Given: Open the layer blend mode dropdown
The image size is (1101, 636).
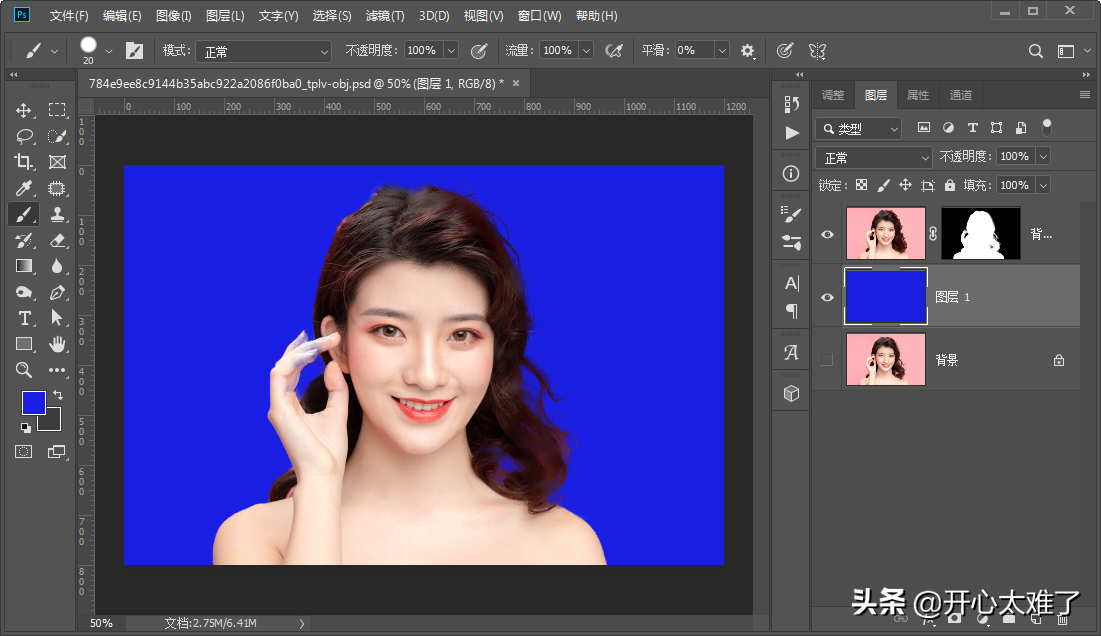Looking at the screenshot, I should (874, 158).
